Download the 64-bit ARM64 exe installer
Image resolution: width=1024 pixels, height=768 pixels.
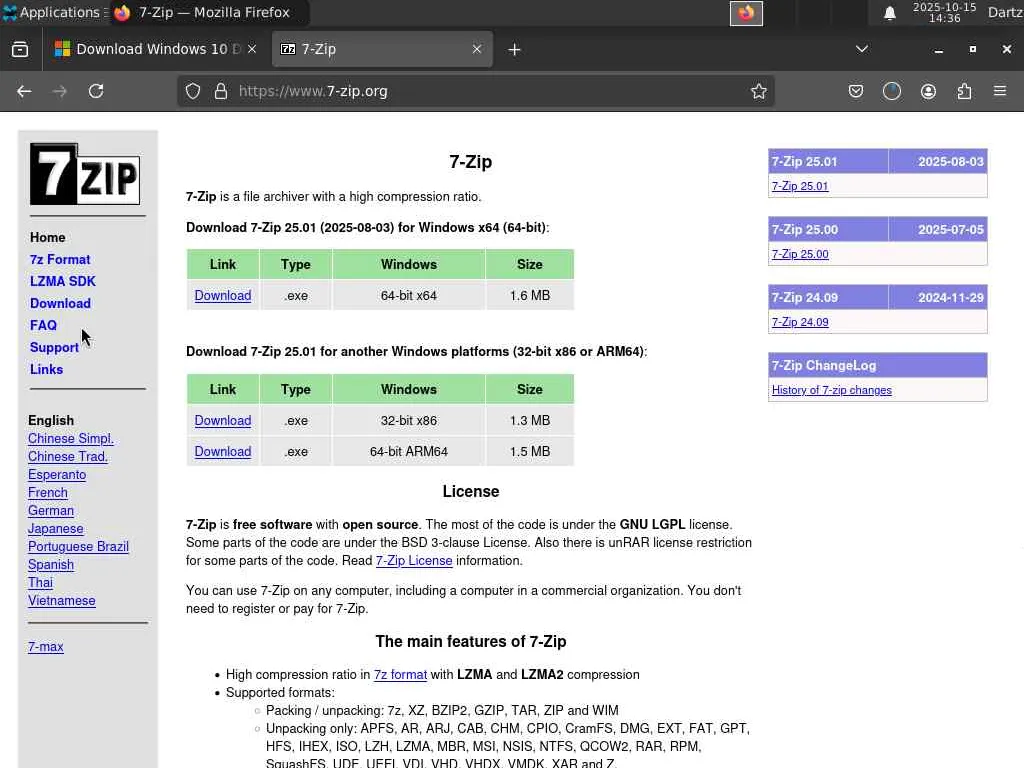coord(223,451)
